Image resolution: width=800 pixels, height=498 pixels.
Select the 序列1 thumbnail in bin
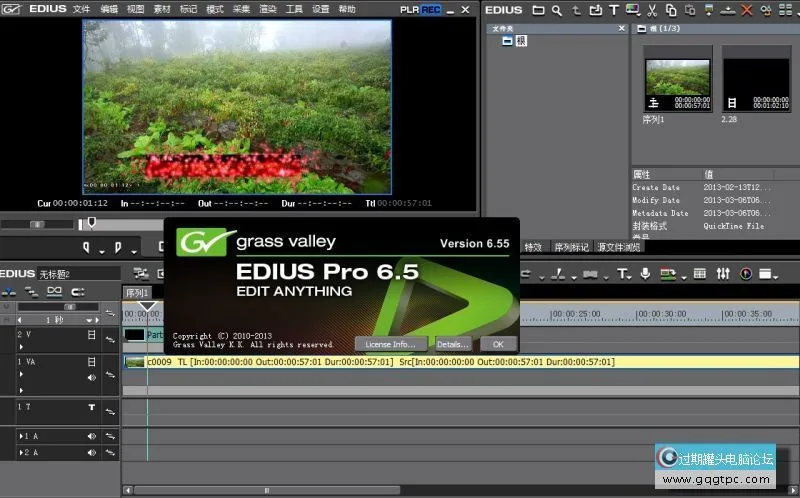tap(677, 80)
